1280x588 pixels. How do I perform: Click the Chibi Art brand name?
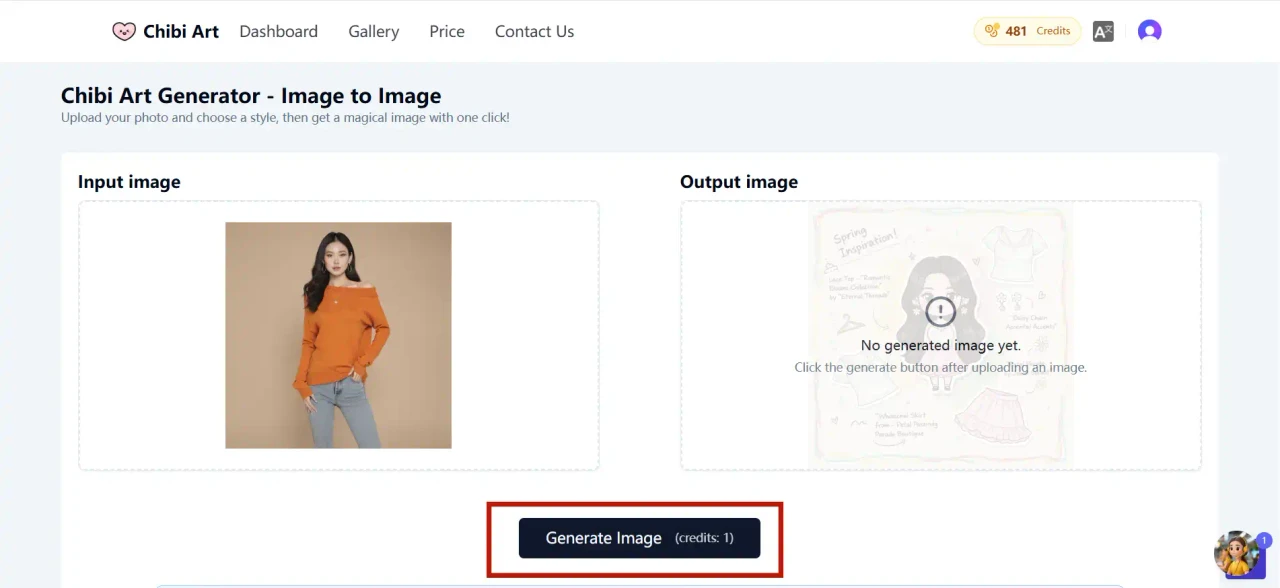(x=181, y=31)
